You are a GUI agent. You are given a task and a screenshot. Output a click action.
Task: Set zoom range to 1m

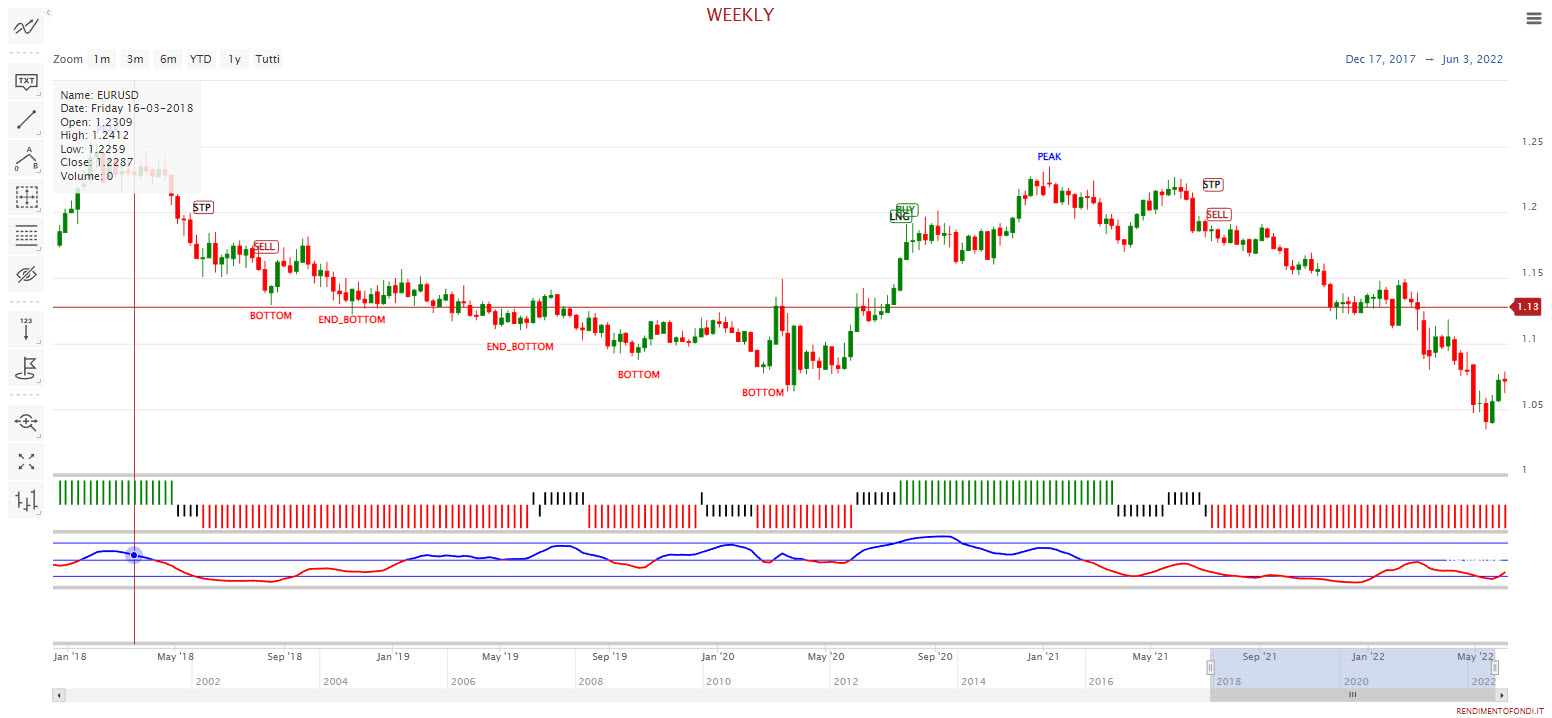click(102, 59)
